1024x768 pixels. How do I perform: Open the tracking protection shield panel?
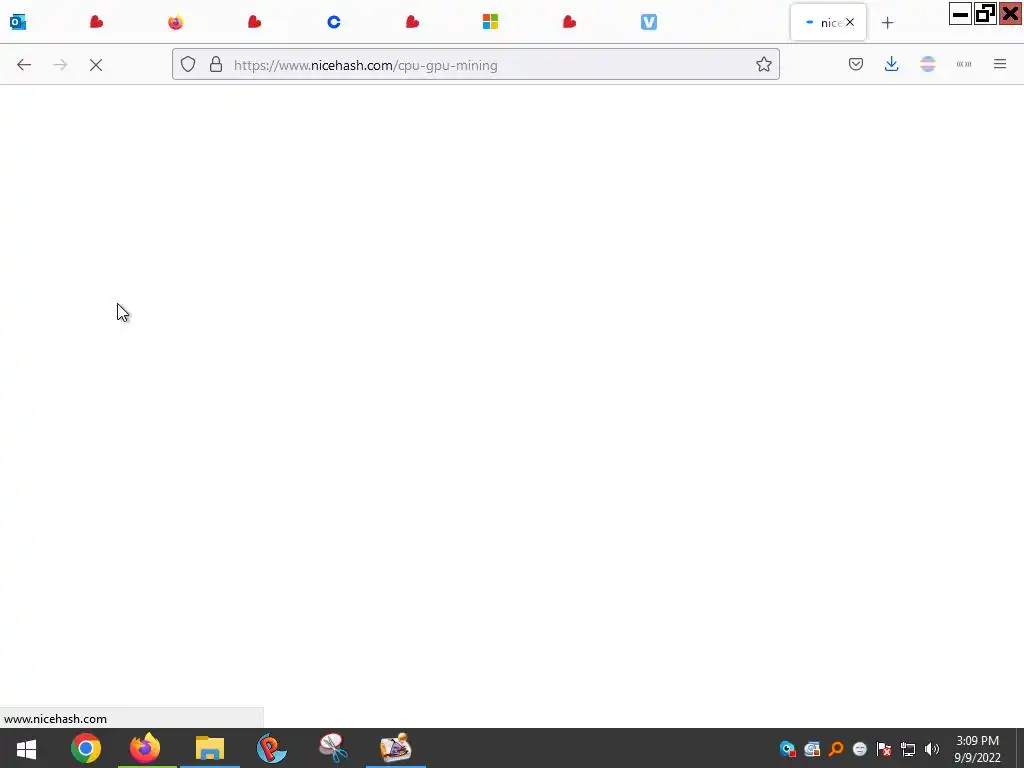tap(188, 64)
